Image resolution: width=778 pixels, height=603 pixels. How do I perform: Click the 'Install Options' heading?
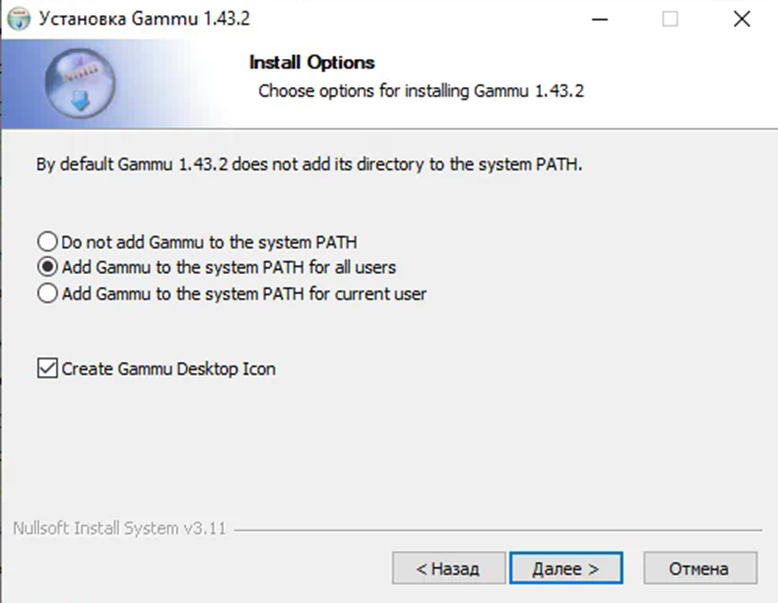pos(311,62)
